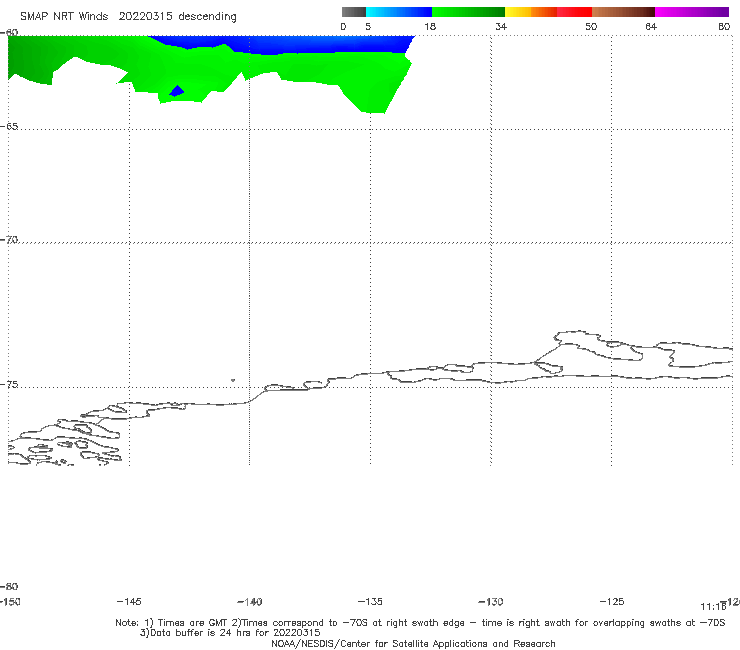Click the note text 'Times are GMT'
This screenshot has width=740, height=650.
193,623
